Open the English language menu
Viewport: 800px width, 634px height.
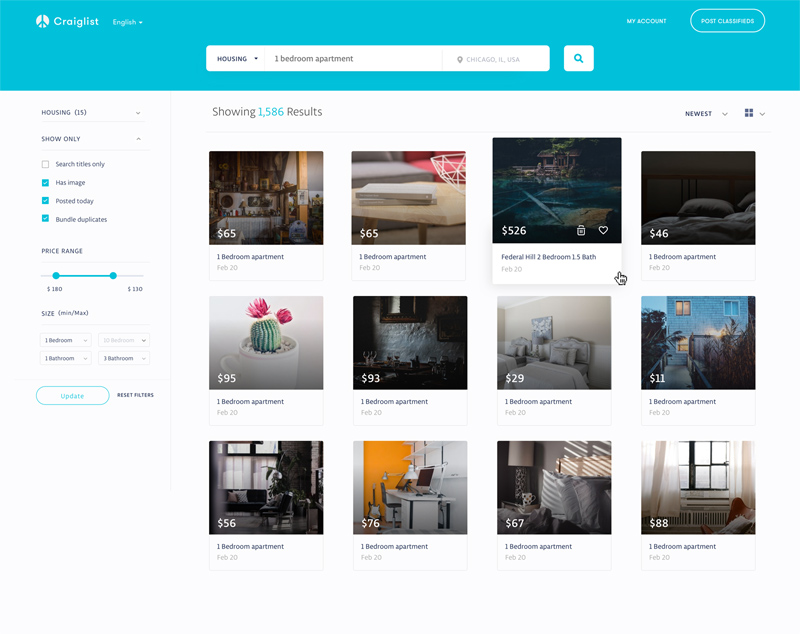(x=127, y=21)
